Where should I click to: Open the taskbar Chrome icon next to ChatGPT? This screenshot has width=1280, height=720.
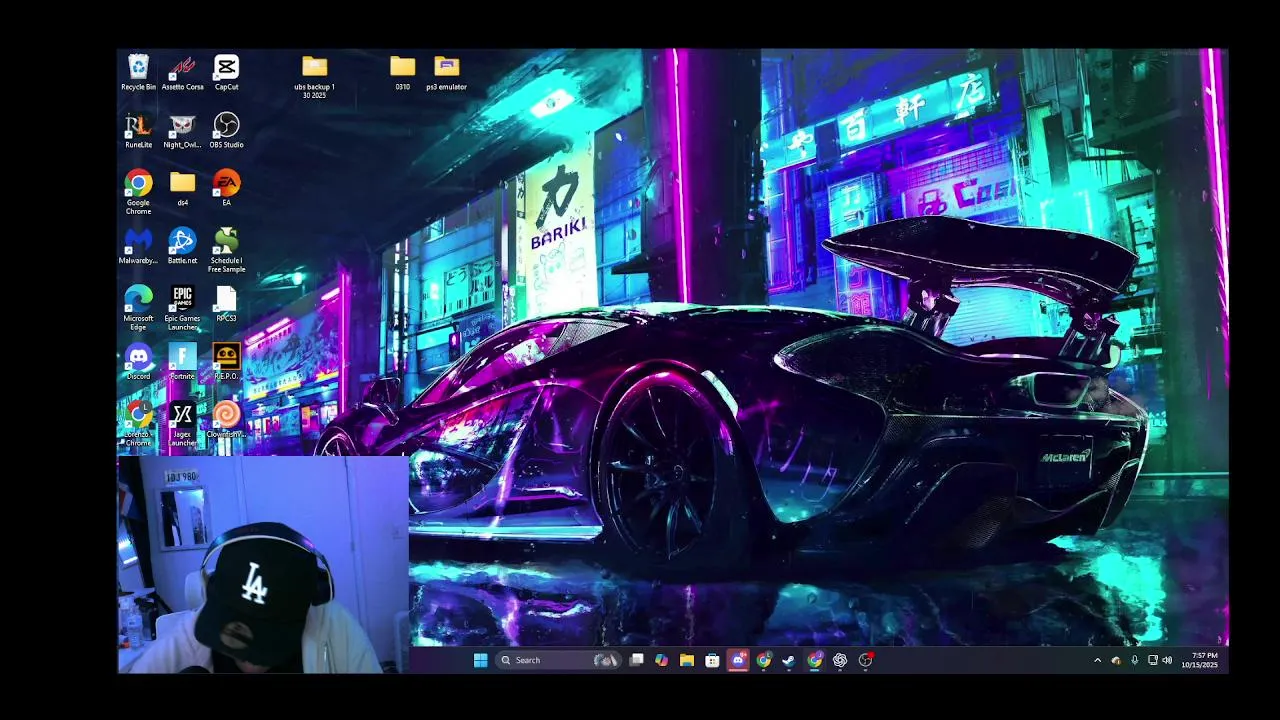coord(815,660)
